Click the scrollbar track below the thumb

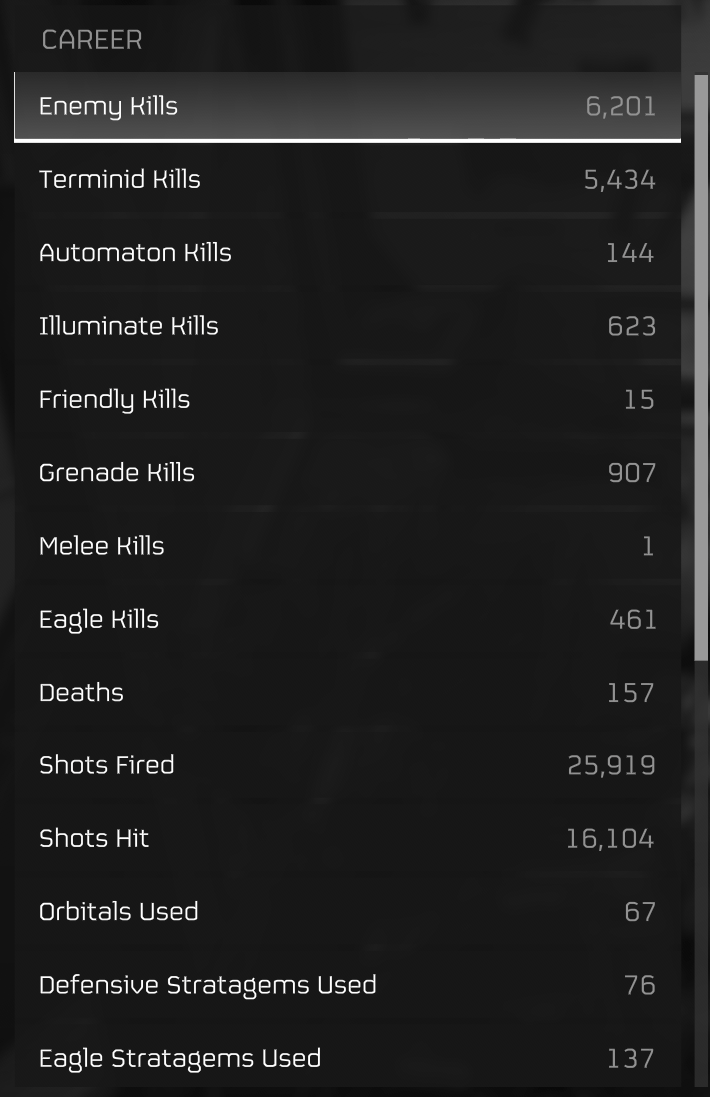pyautogui.click(x=701, y=875)
